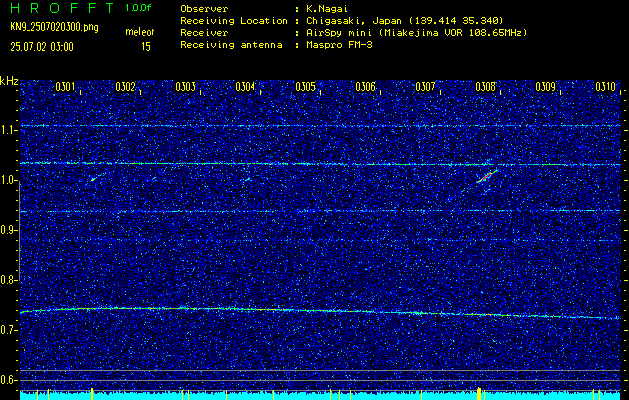The width and height of the screenshot is (629, 400).
Task: Click frequency axis label 0.7
Action: [x=8, y=330]
